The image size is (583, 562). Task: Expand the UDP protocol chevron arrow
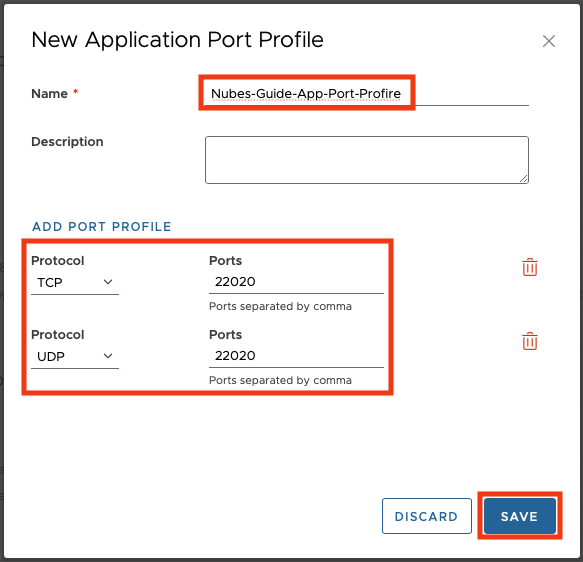[x=108, y=356]
